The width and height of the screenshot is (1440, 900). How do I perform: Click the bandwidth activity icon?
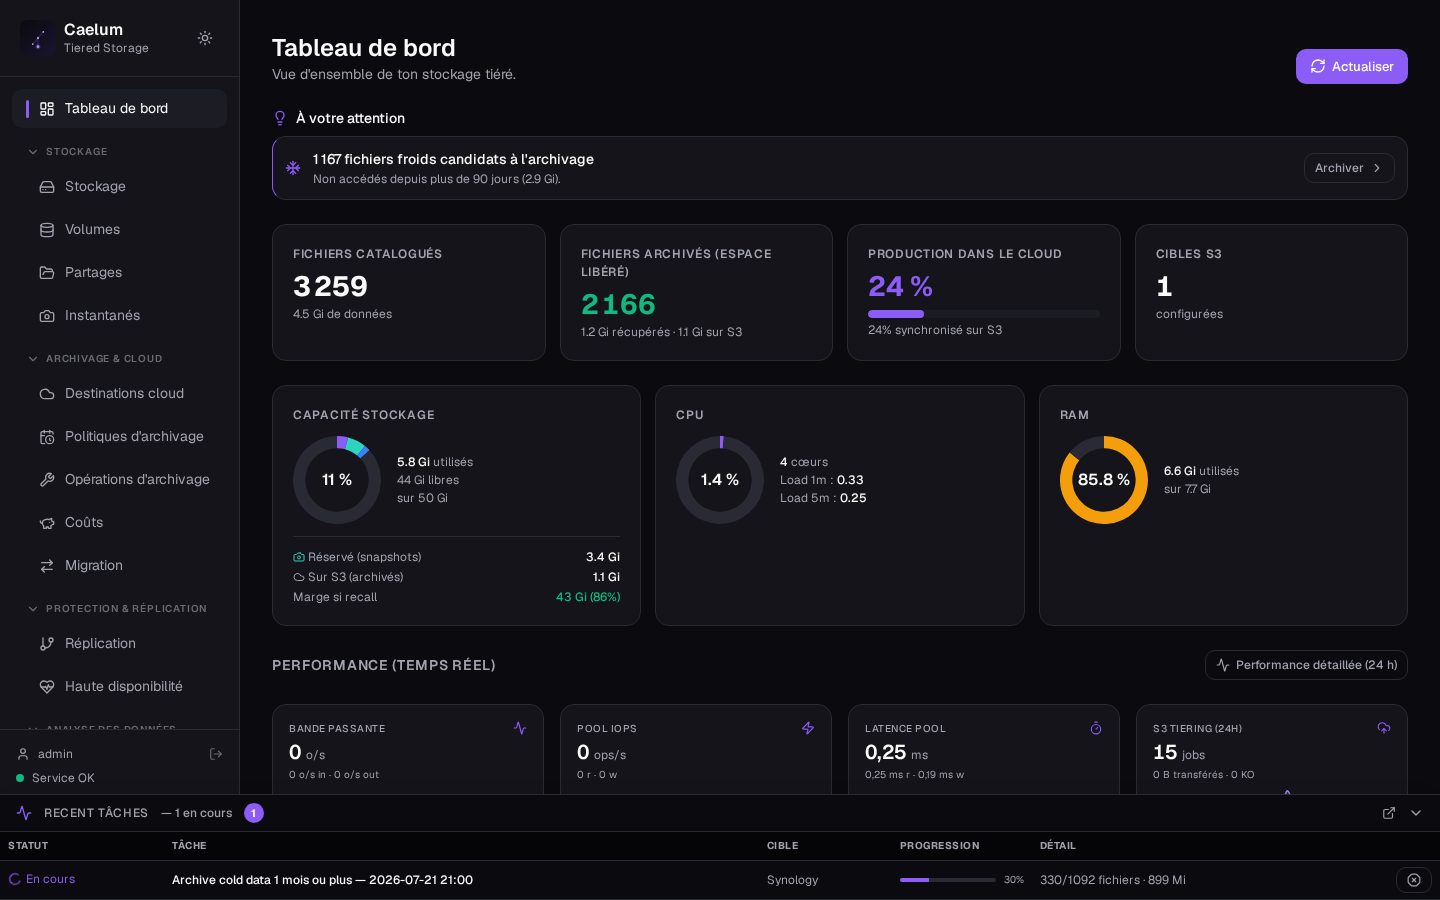[x=520, y=728]
